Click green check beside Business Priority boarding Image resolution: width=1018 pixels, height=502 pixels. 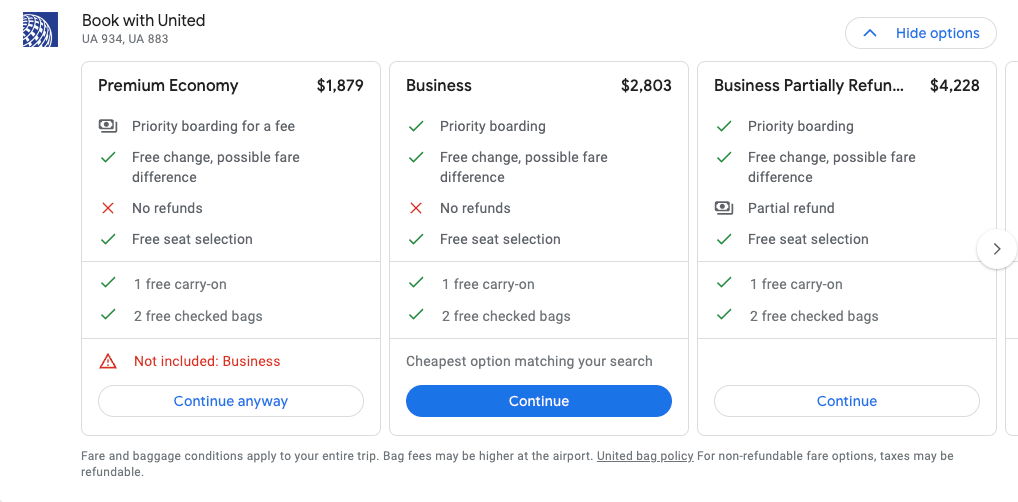tap(416, 126)
